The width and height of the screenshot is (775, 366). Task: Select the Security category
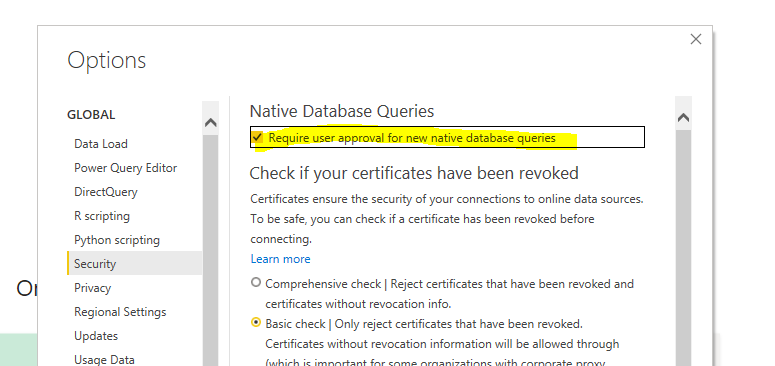coord(134,263)
